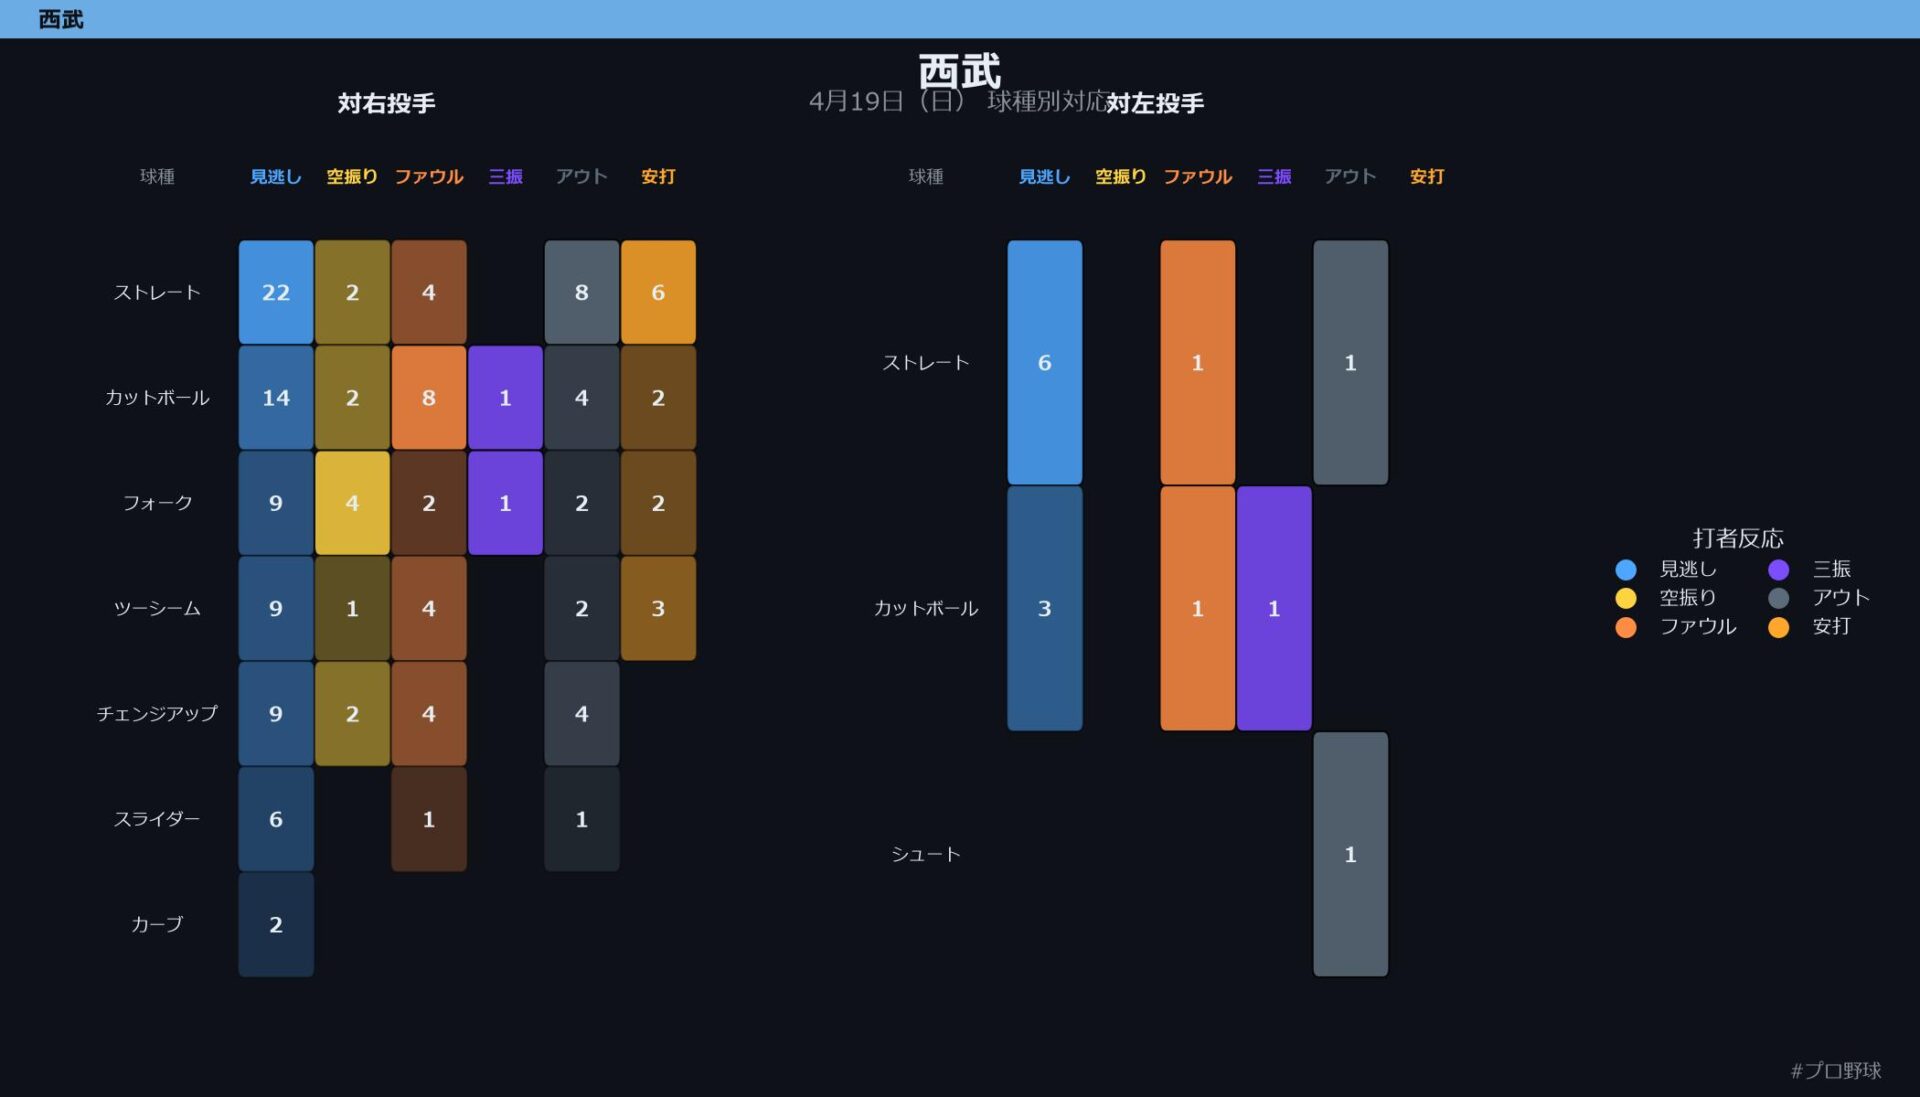
Task: Click the フォーク 三振 cell showing 1
Action: [505, 503]
